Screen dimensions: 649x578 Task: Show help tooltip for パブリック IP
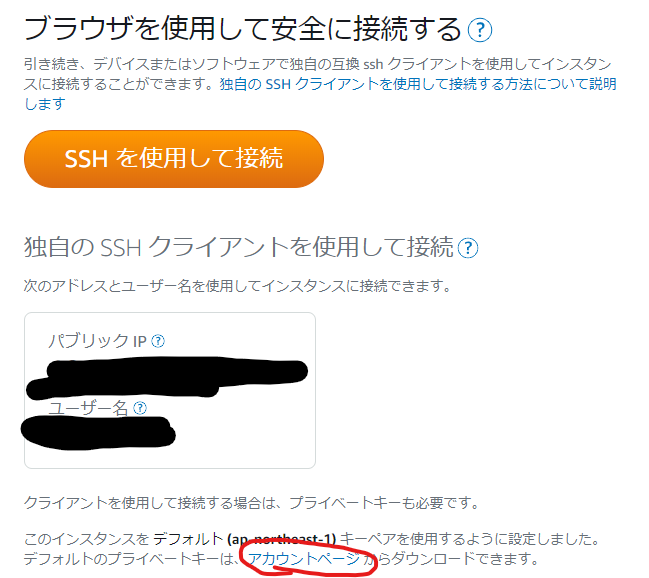[158, 341]
